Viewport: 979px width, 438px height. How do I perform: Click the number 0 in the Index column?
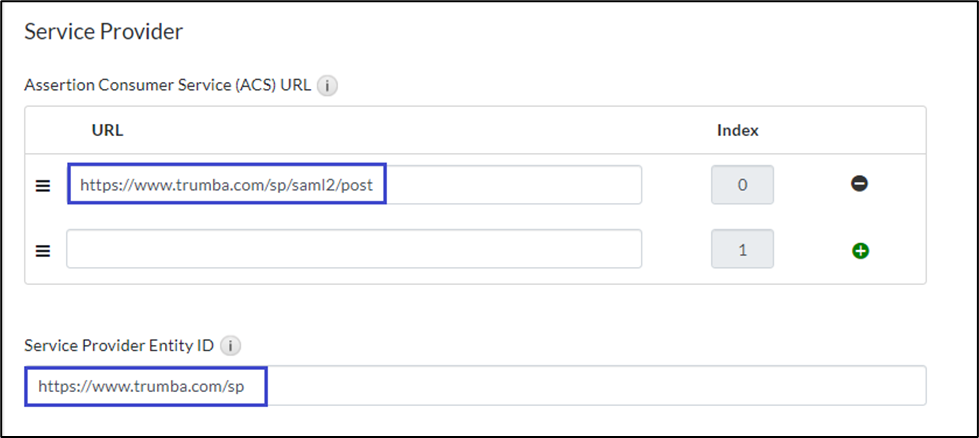pos(742,185)
